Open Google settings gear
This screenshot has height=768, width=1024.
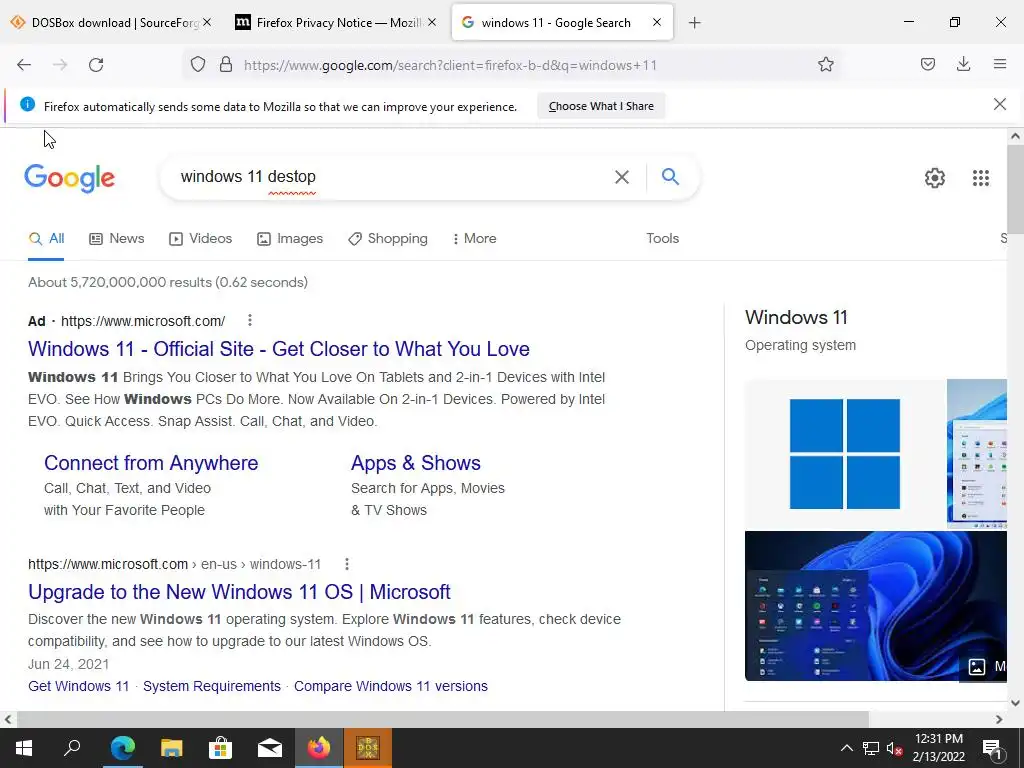point(935,178)
